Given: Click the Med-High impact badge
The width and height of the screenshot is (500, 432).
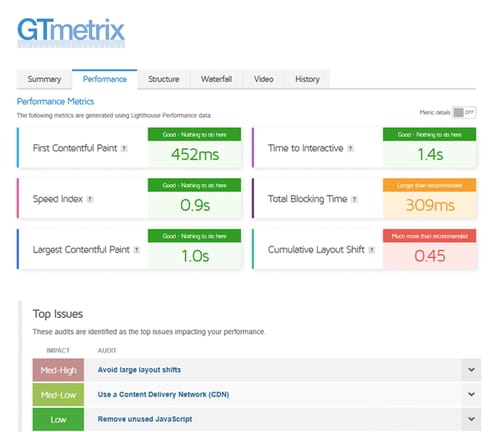Looking at the screenshot, I should [58, 370].
